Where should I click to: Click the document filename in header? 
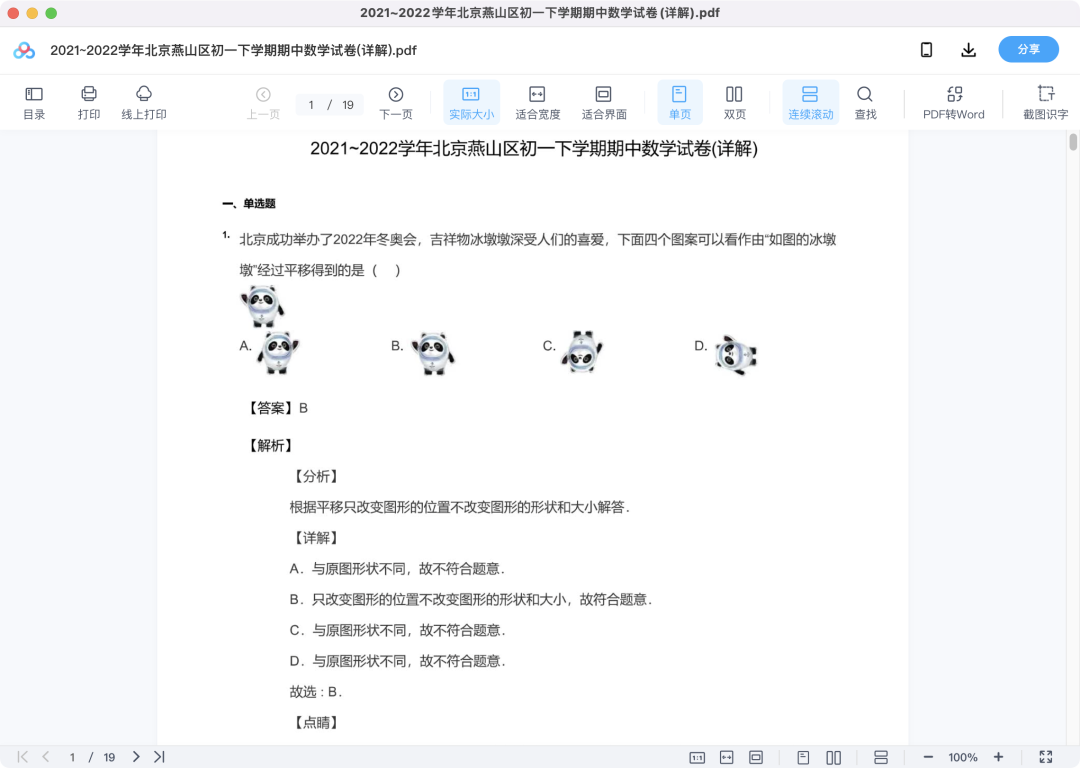point(233,50)
